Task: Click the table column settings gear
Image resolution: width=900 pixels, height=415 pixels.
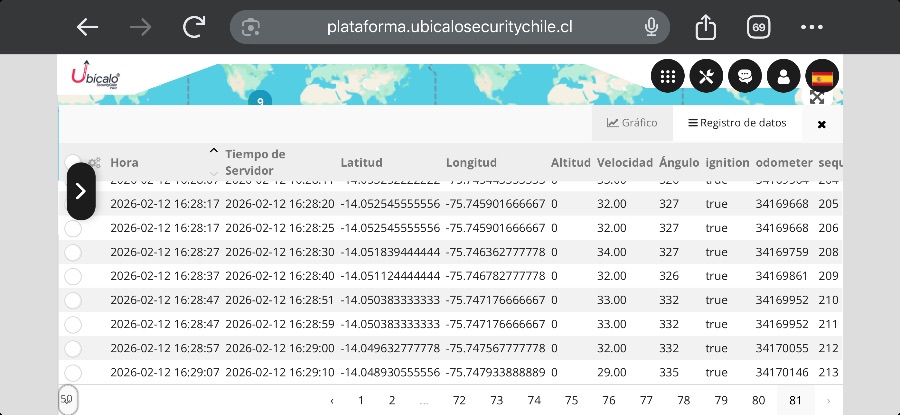Action: (x=94, y=162)
